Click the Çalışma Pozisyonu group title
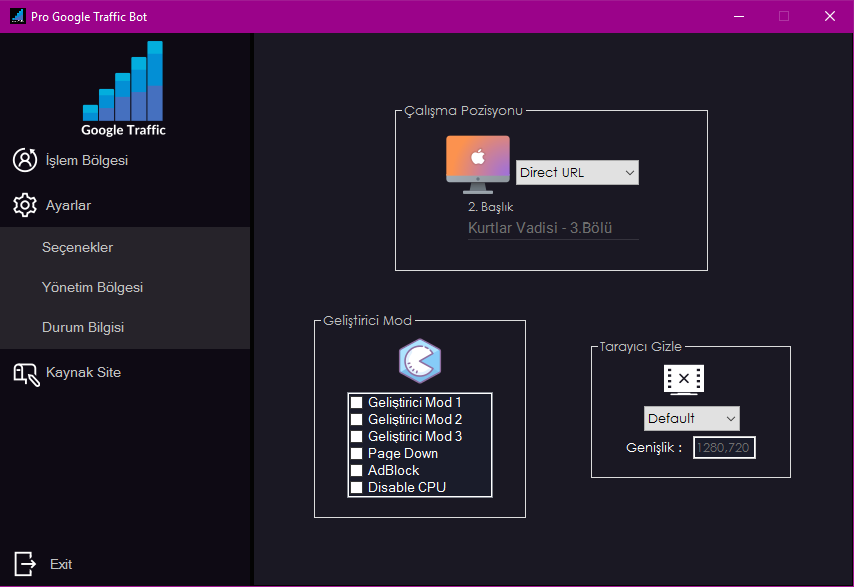 coord(463,111)
